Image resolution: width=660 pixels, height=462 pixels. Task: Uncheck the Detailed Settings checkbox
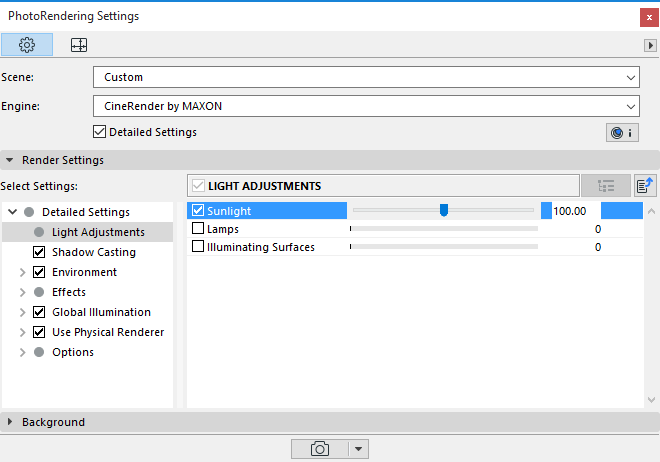(x=99, y=132)
